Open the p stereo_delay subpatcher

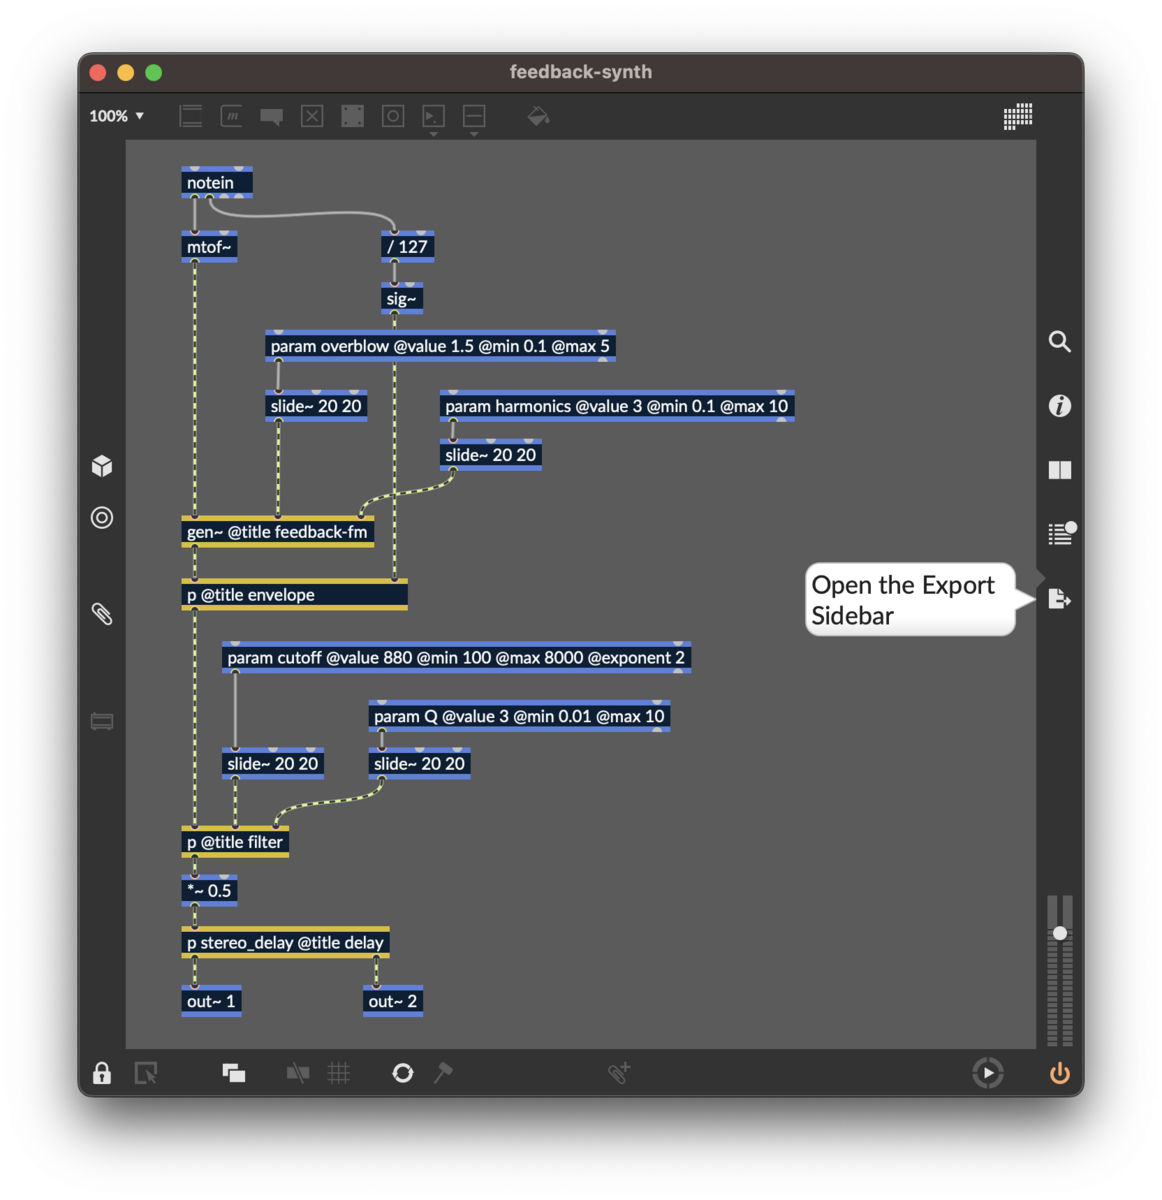click(x=285, y=942)
